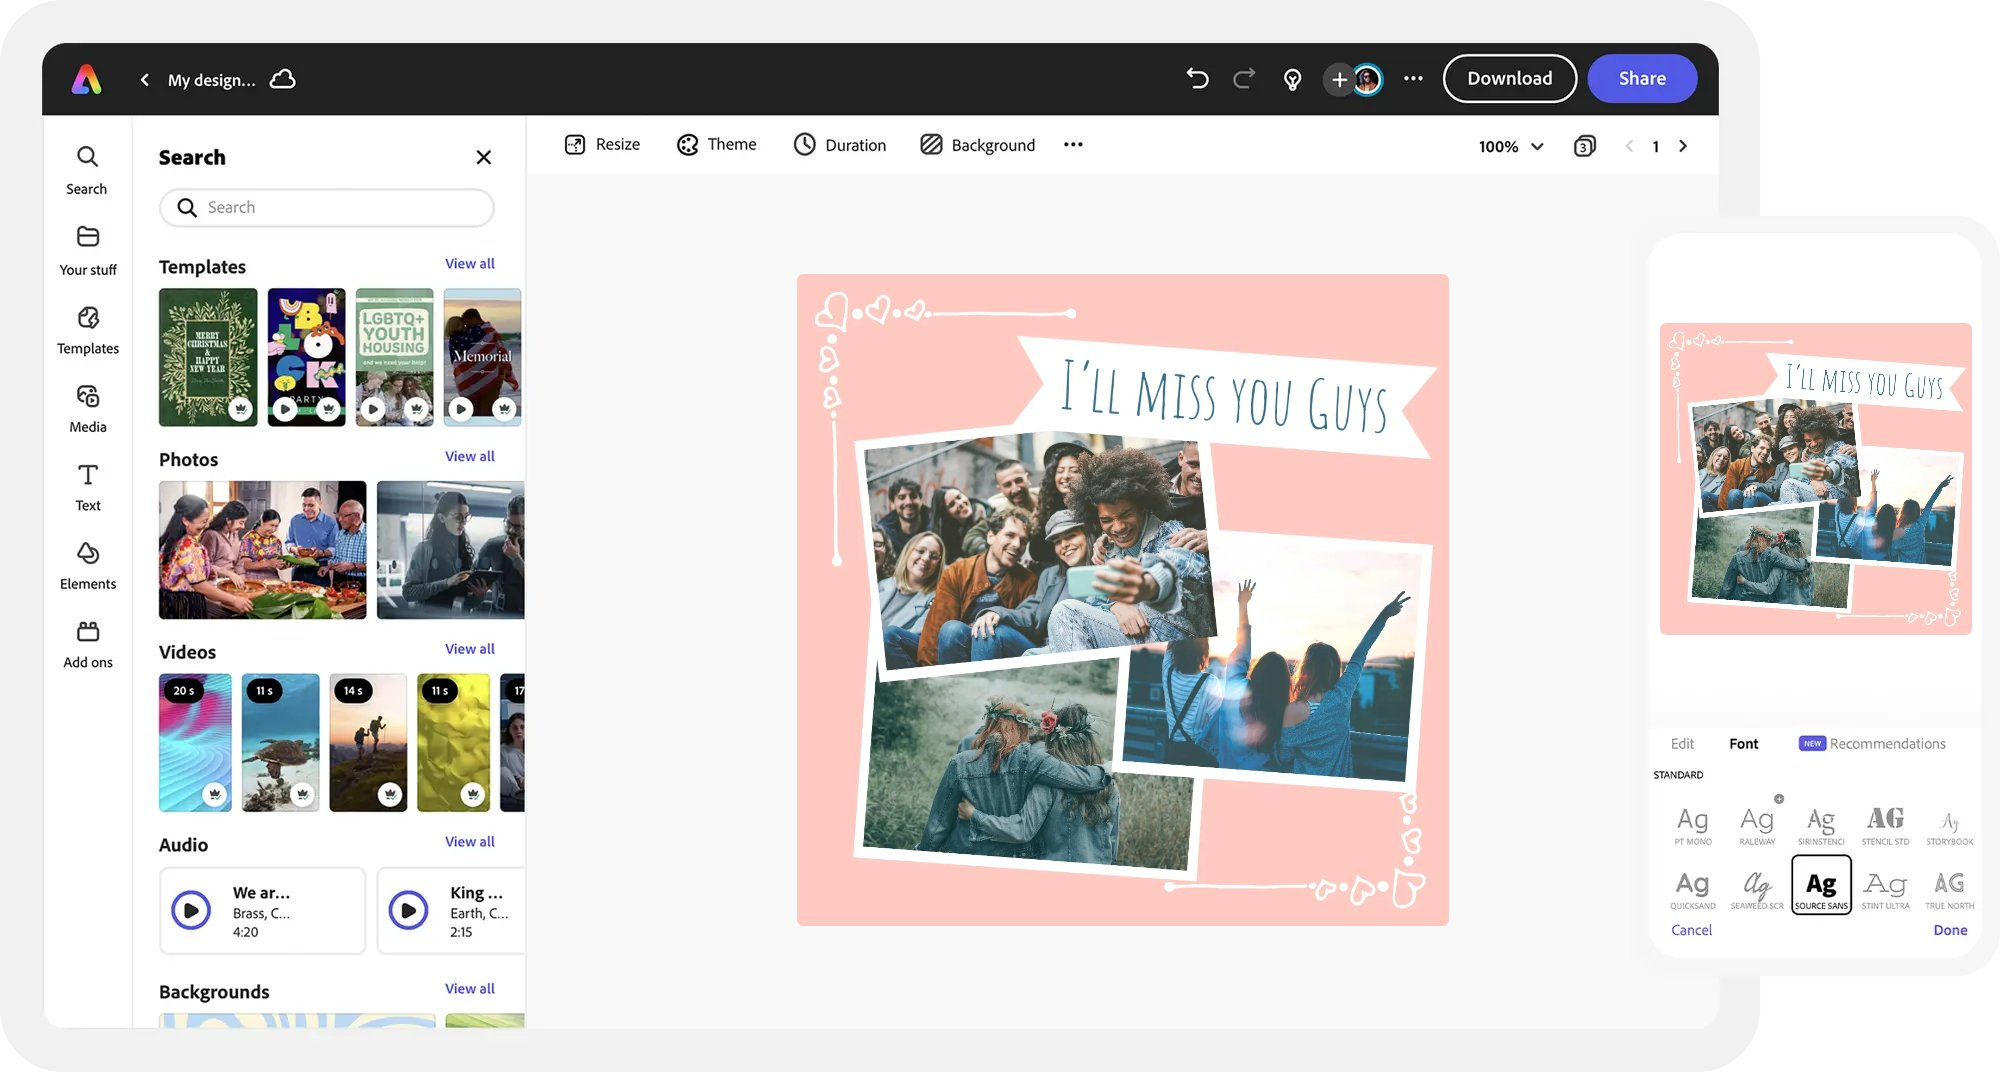Viewport: 2000px width, 1072px height.
Task: Select the Merry Christmas template thumbnail
Action: [208, 357]
